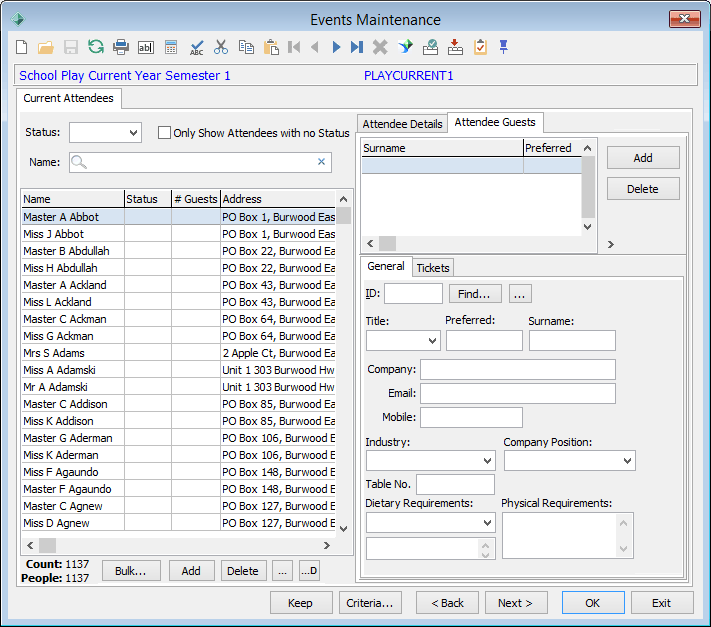
Task: Click the # Guests column header
Action: (196, 199)
